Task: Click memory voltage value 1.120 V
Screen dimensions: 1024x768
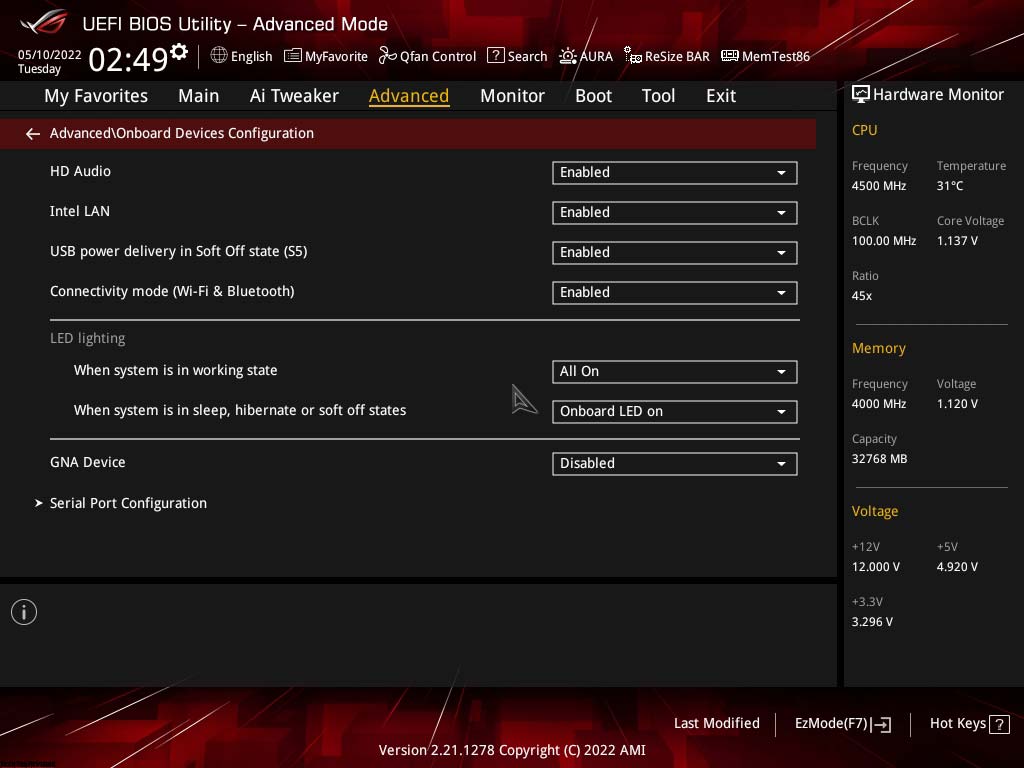Action: pos(957,404)
